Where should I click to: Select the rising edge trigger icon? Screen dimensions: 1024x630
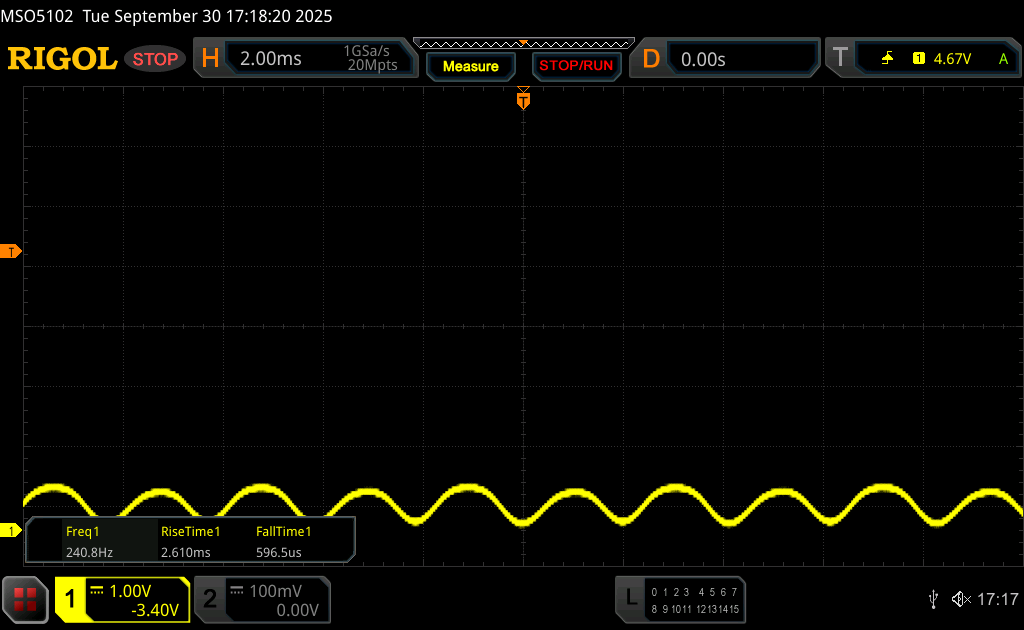tap(887, 59)
